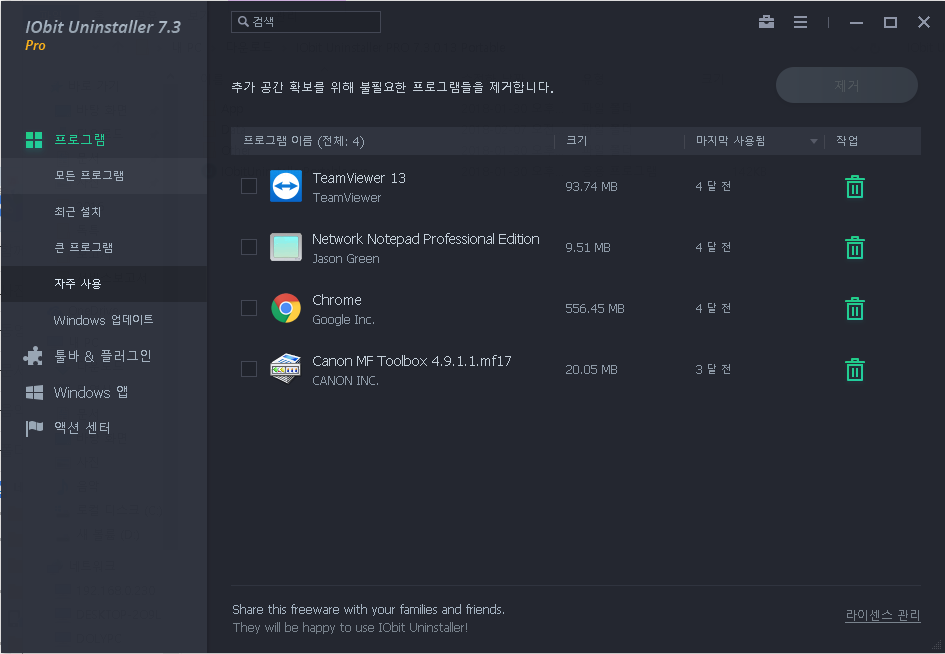Select the TeamViewer 13 program name
The image size is (945, 654).
[x=359, y=178]
